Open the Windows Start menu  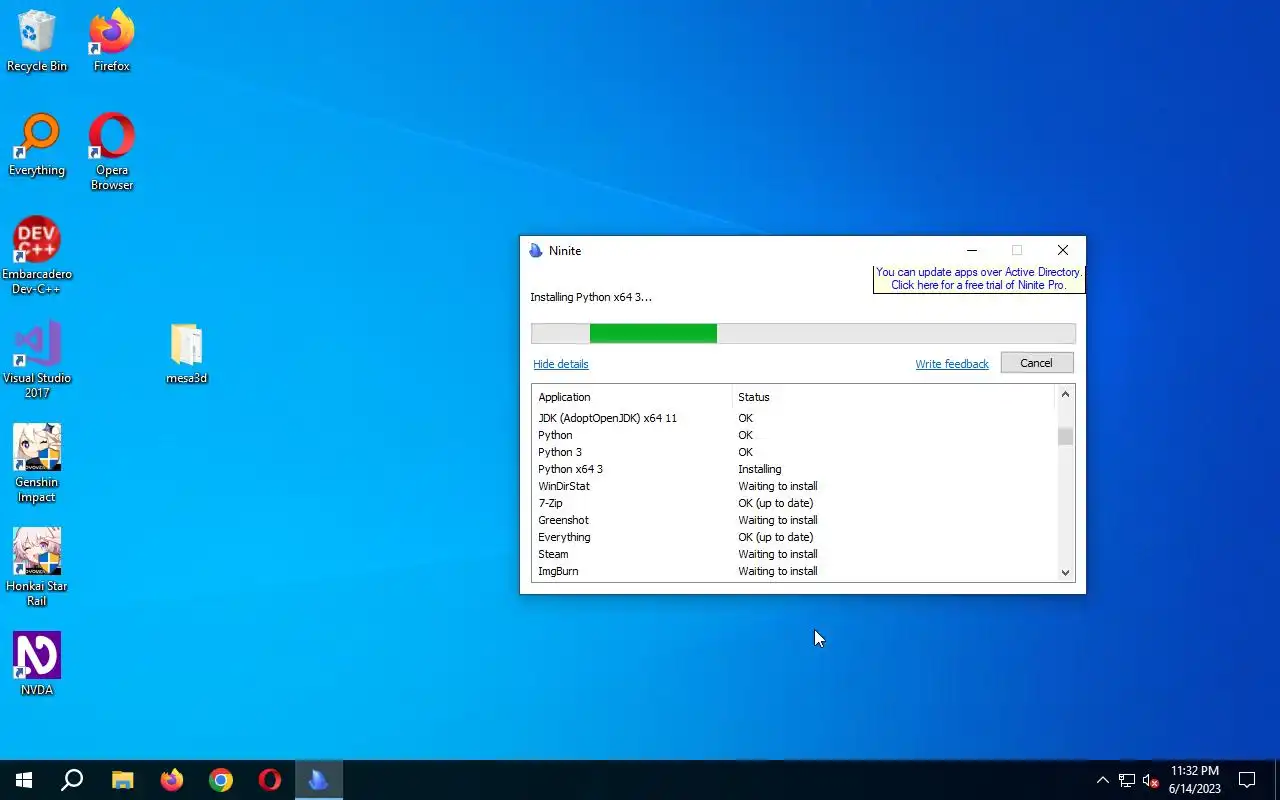[x=24, y=780]
